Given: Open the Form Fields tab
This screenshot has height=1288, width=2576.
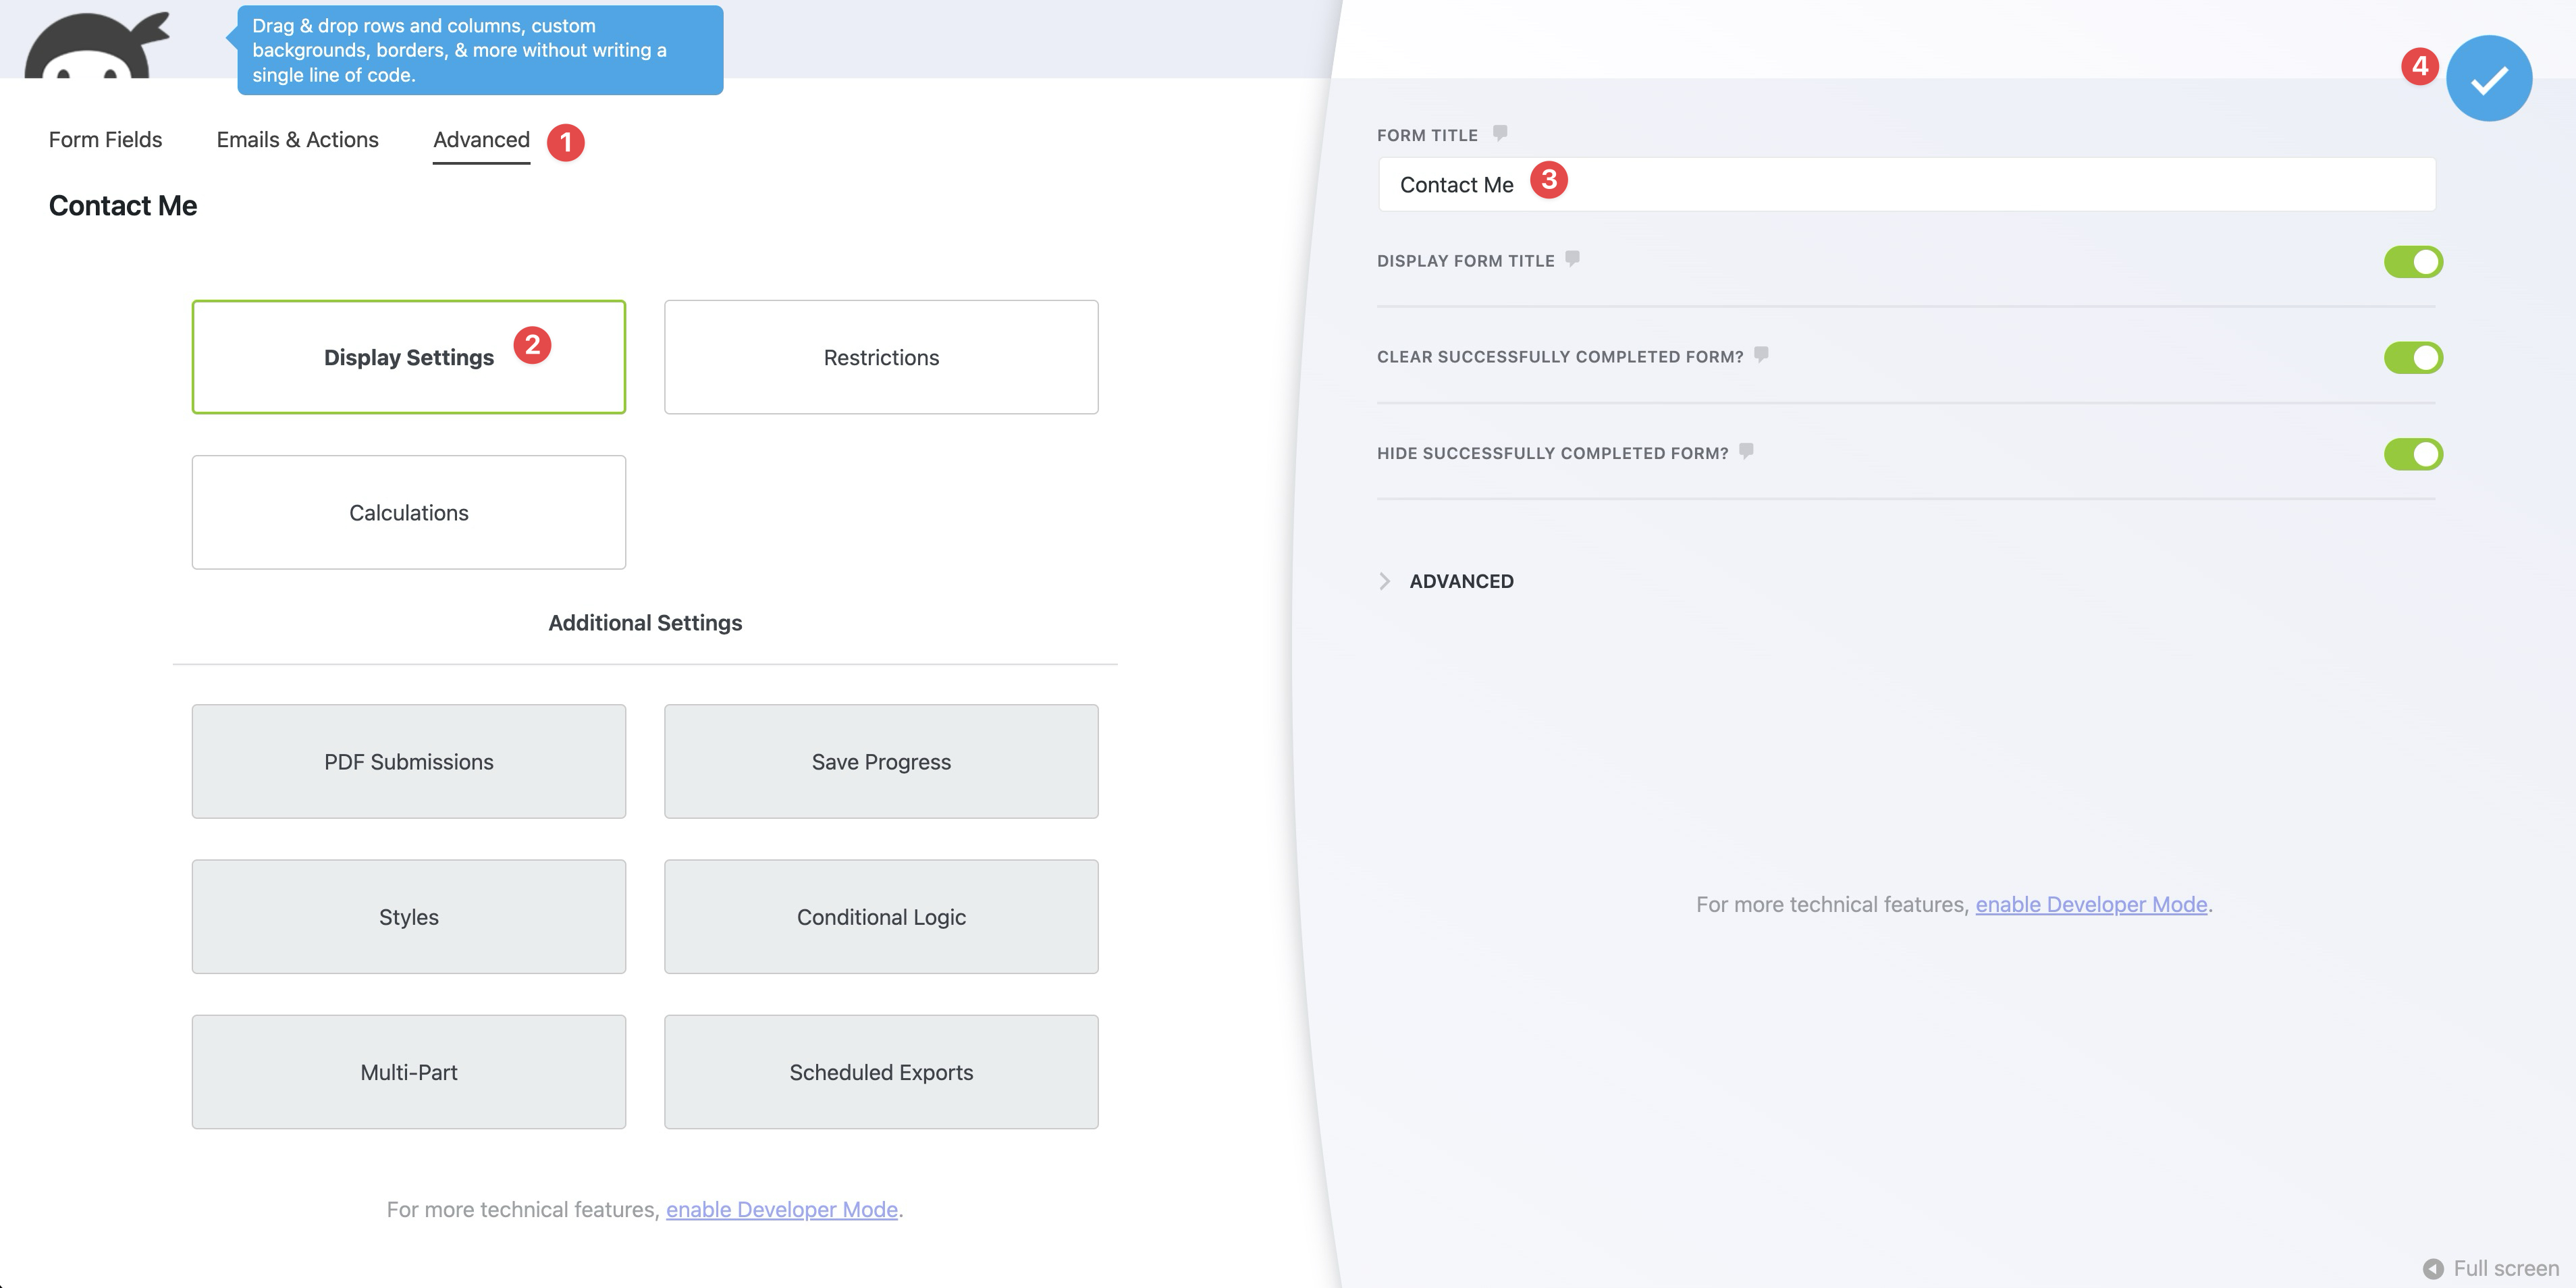Looking at the screenshot, I should (105, 140).
